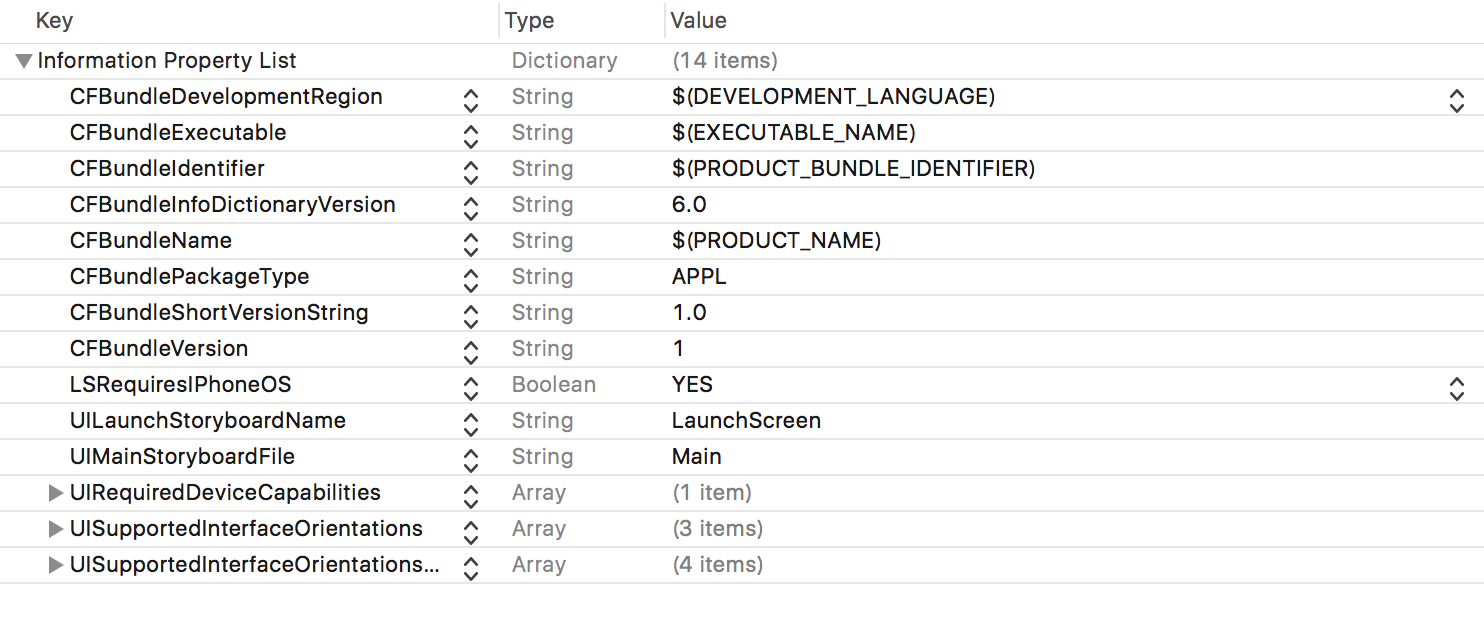Expand the UISupportedInterfaceOrientations array

click(57, 528)
